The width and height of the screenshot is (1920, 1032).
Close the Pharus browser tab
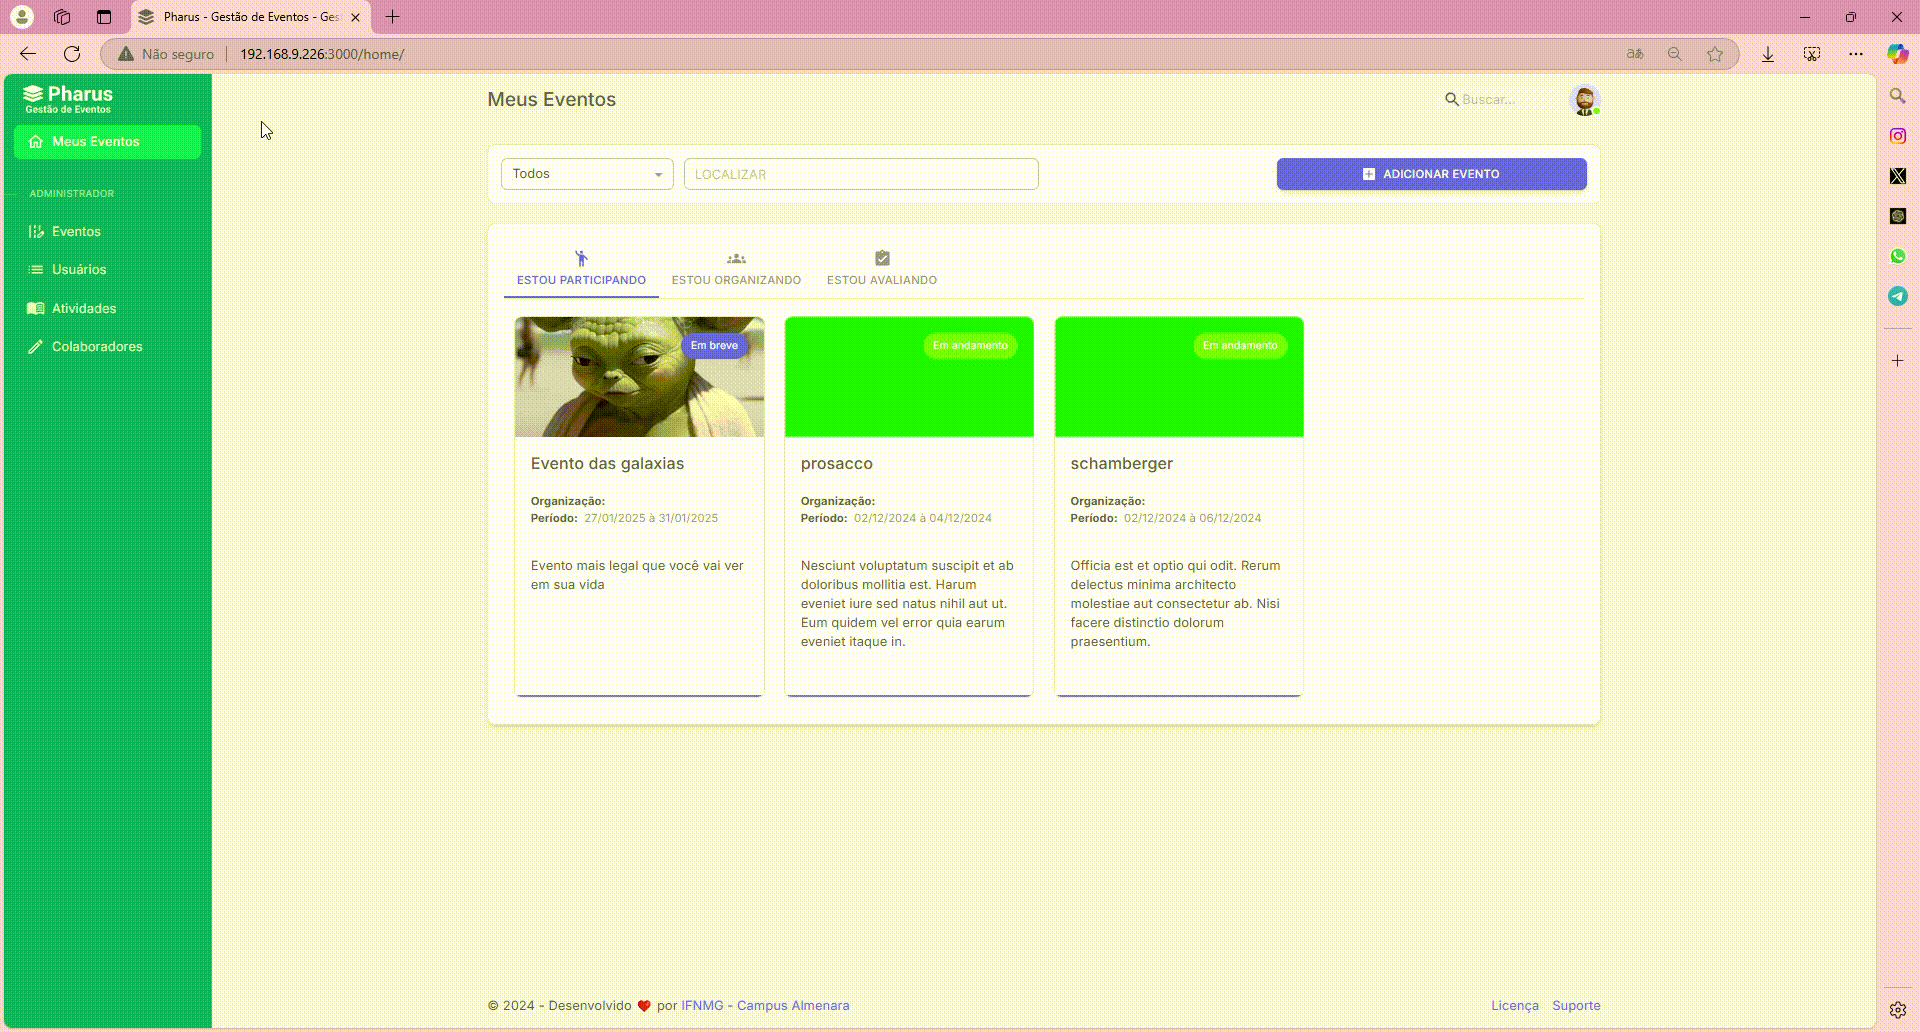(355, 17)
